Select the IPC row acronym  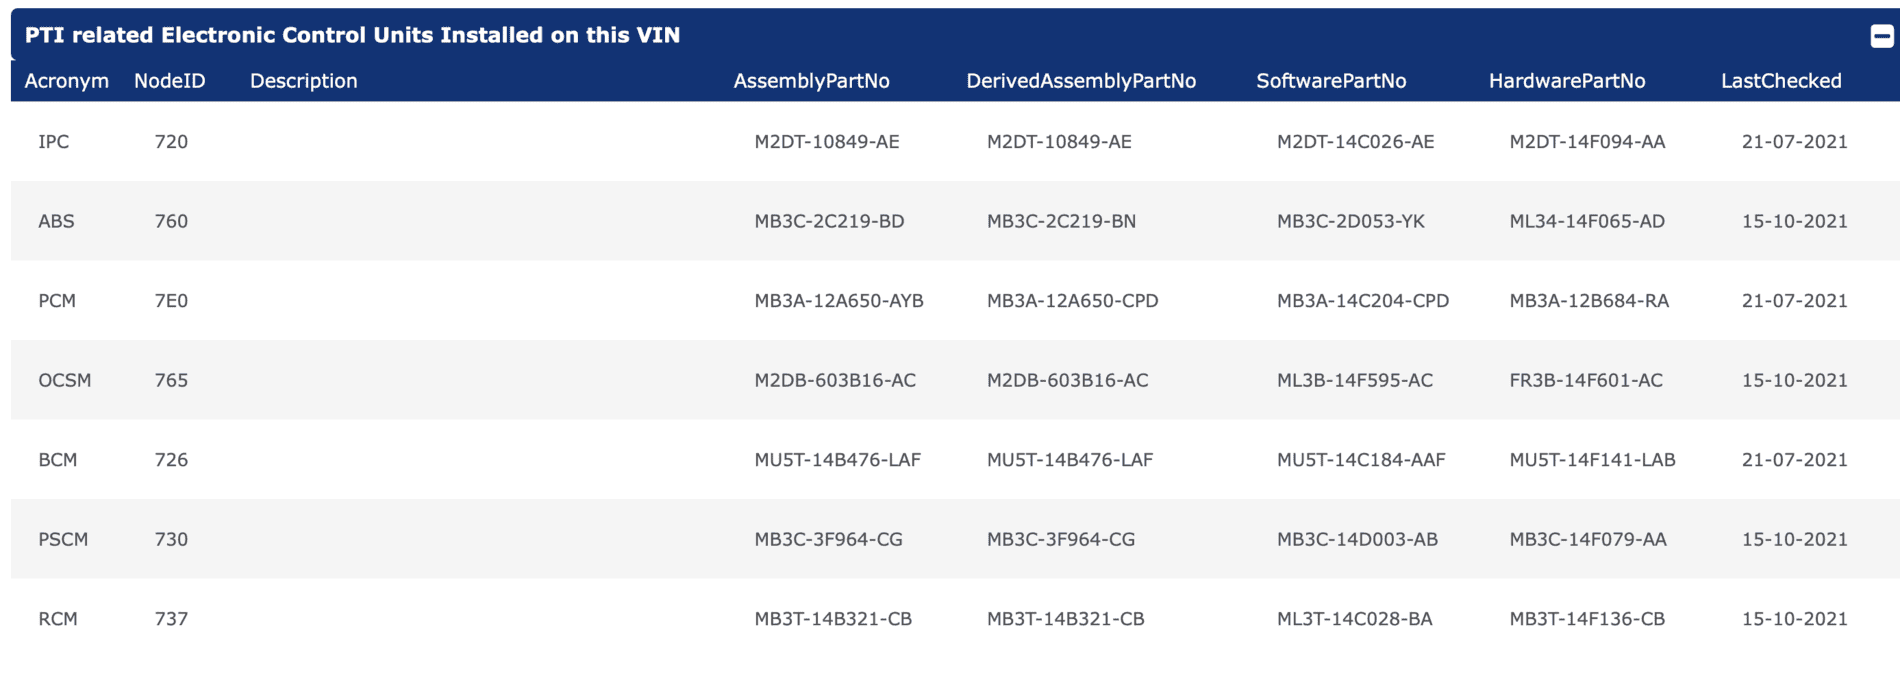pyautogui.click(x=54, y=142)
